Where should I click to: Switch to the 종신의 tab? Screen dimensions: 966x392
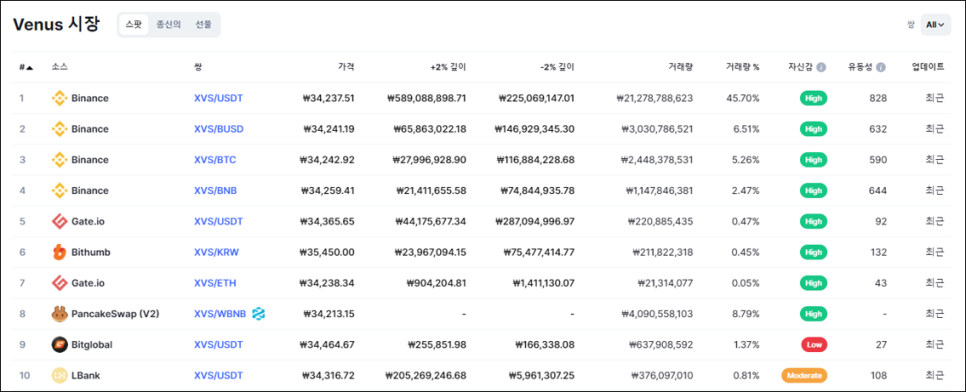[168, 25]
